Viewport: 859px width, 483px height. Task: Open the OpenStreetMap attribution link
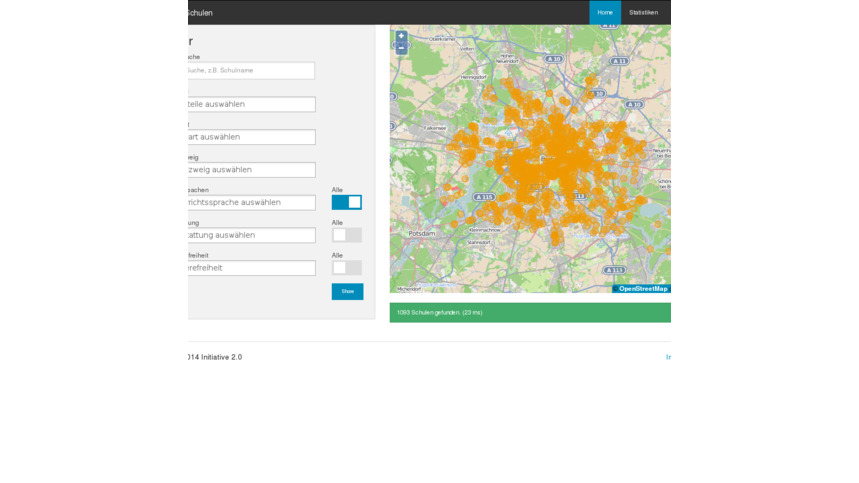[x=642, y=289]
